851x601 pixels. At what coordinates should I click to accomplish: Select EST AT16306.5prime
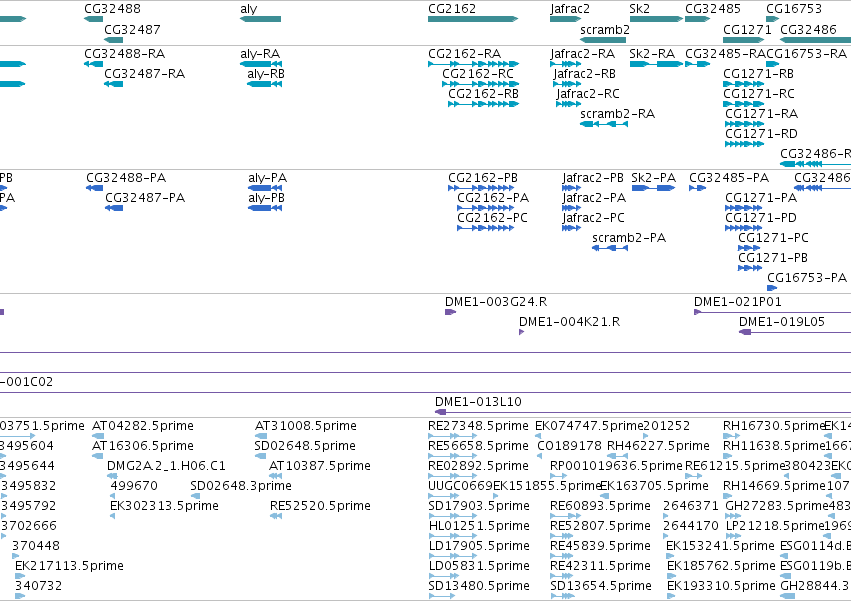point(98,456)
